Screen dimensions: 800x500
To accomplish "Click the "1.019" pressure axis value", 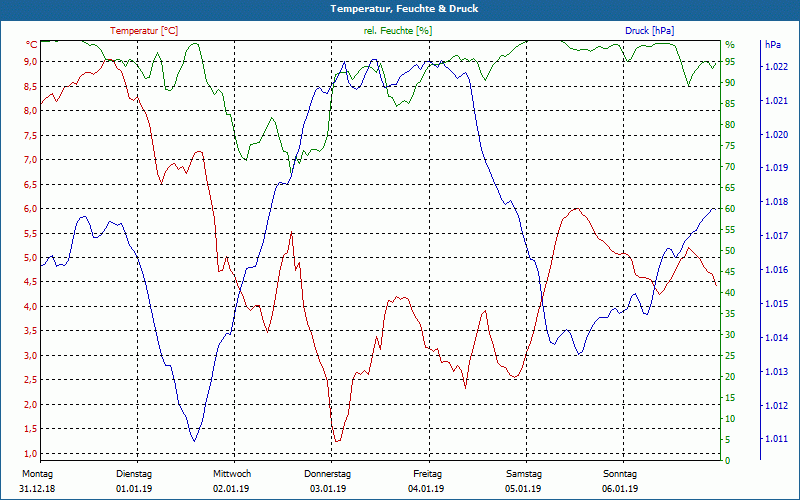I will pyautogui.click(x=775, y=168).
